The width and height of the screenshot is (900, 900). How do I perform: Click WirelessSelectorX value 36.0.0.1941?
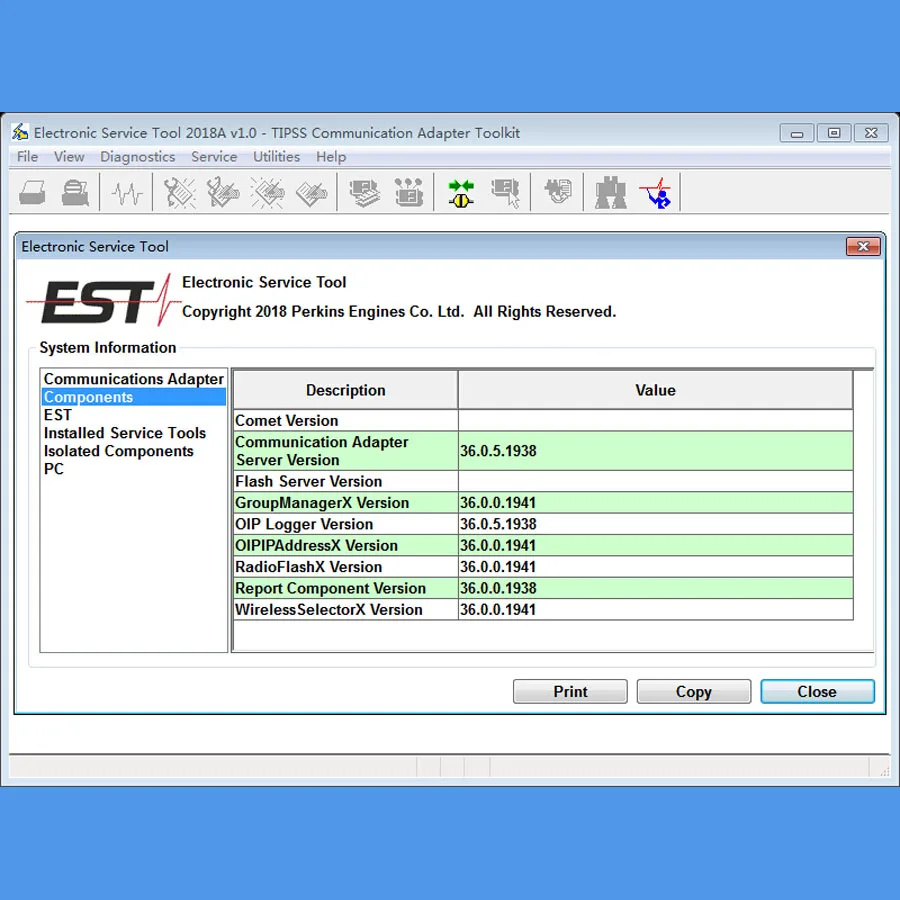pos(655,610)
